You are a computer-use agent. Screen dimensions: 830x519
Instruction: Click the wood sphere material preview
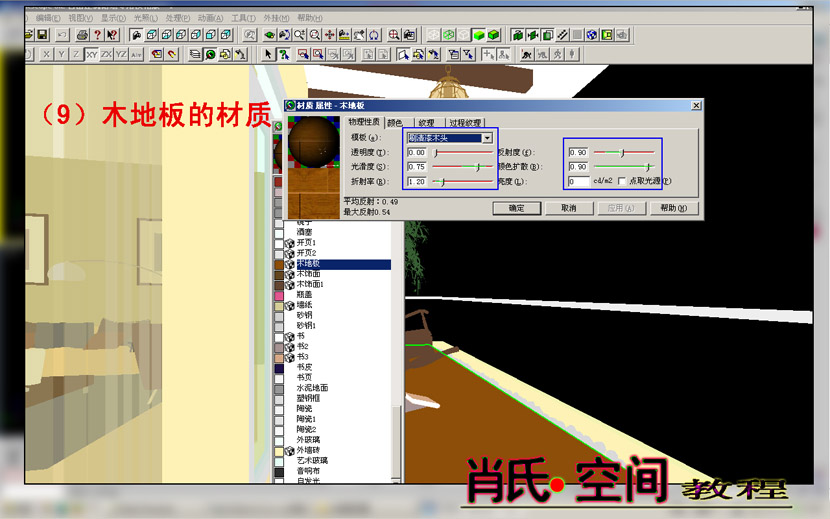click(314, 142)
